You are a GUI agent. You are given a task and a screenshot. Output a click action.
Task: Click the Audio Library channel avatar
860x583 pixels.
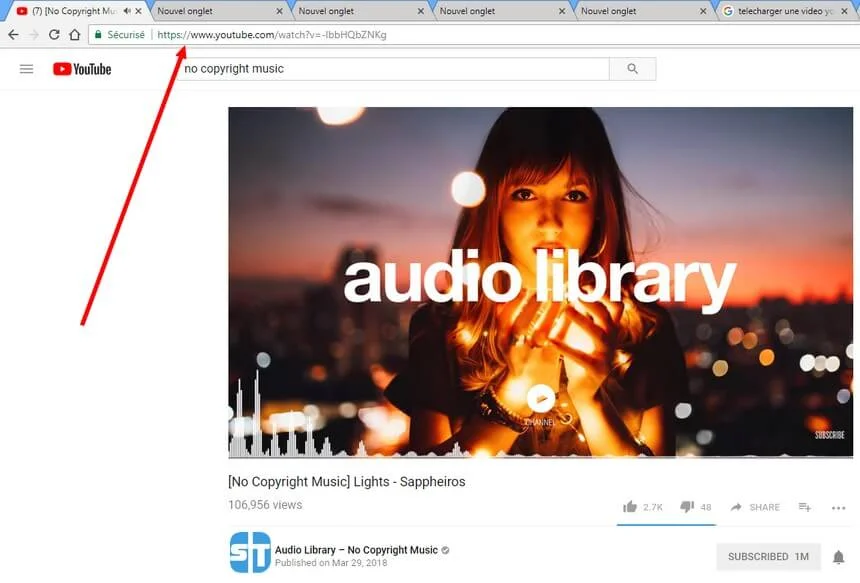point(251,554)
